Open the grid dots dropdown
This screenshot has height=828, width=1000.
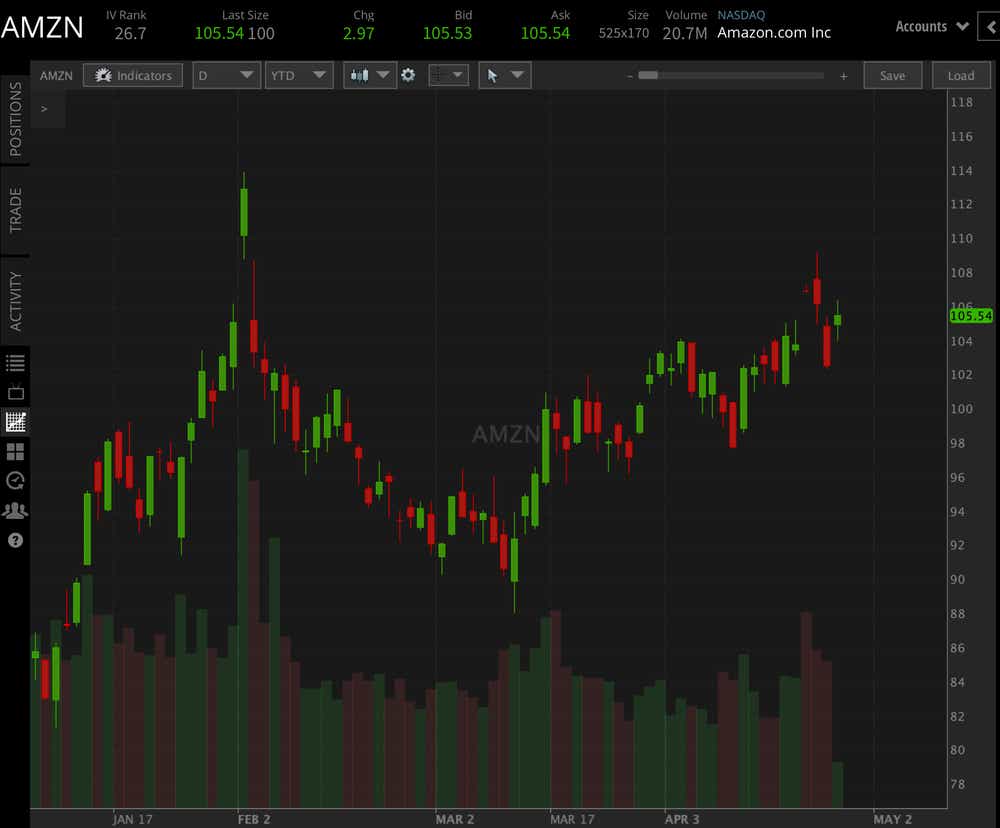pyautogui.click(x=449, y=75)
